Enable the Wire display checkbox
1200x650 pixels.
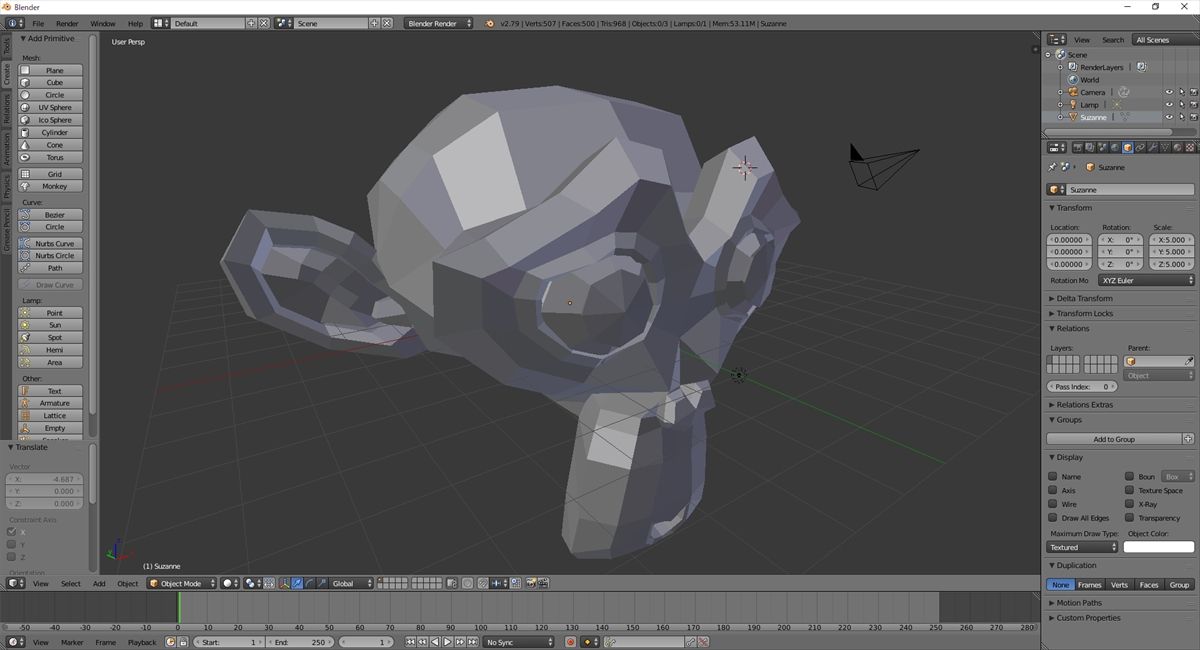(x=1054, y=504)
